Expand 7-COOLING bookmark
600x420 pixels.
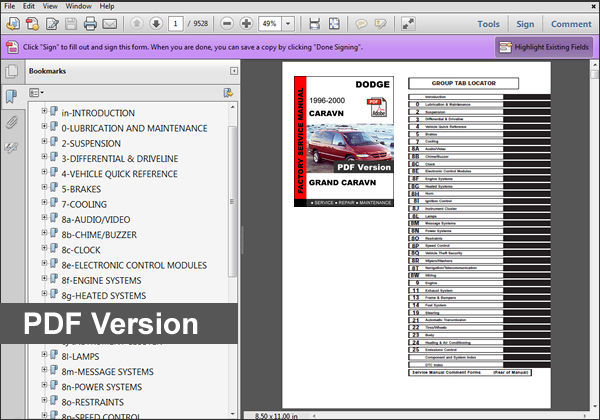[x=44, y=202]
